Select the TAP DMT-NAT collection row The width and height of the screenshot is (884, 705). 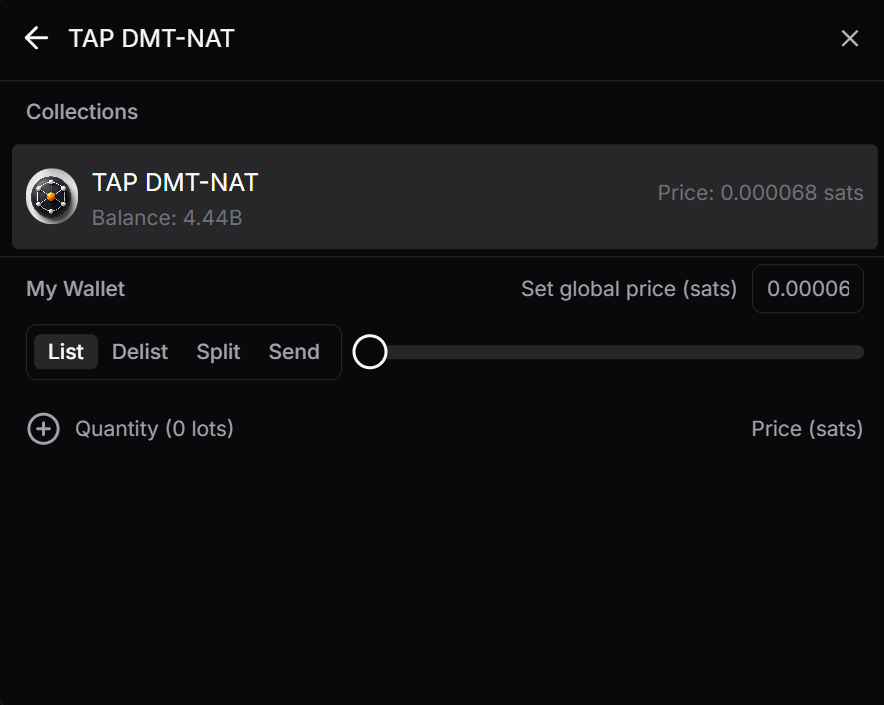point(444,196)
